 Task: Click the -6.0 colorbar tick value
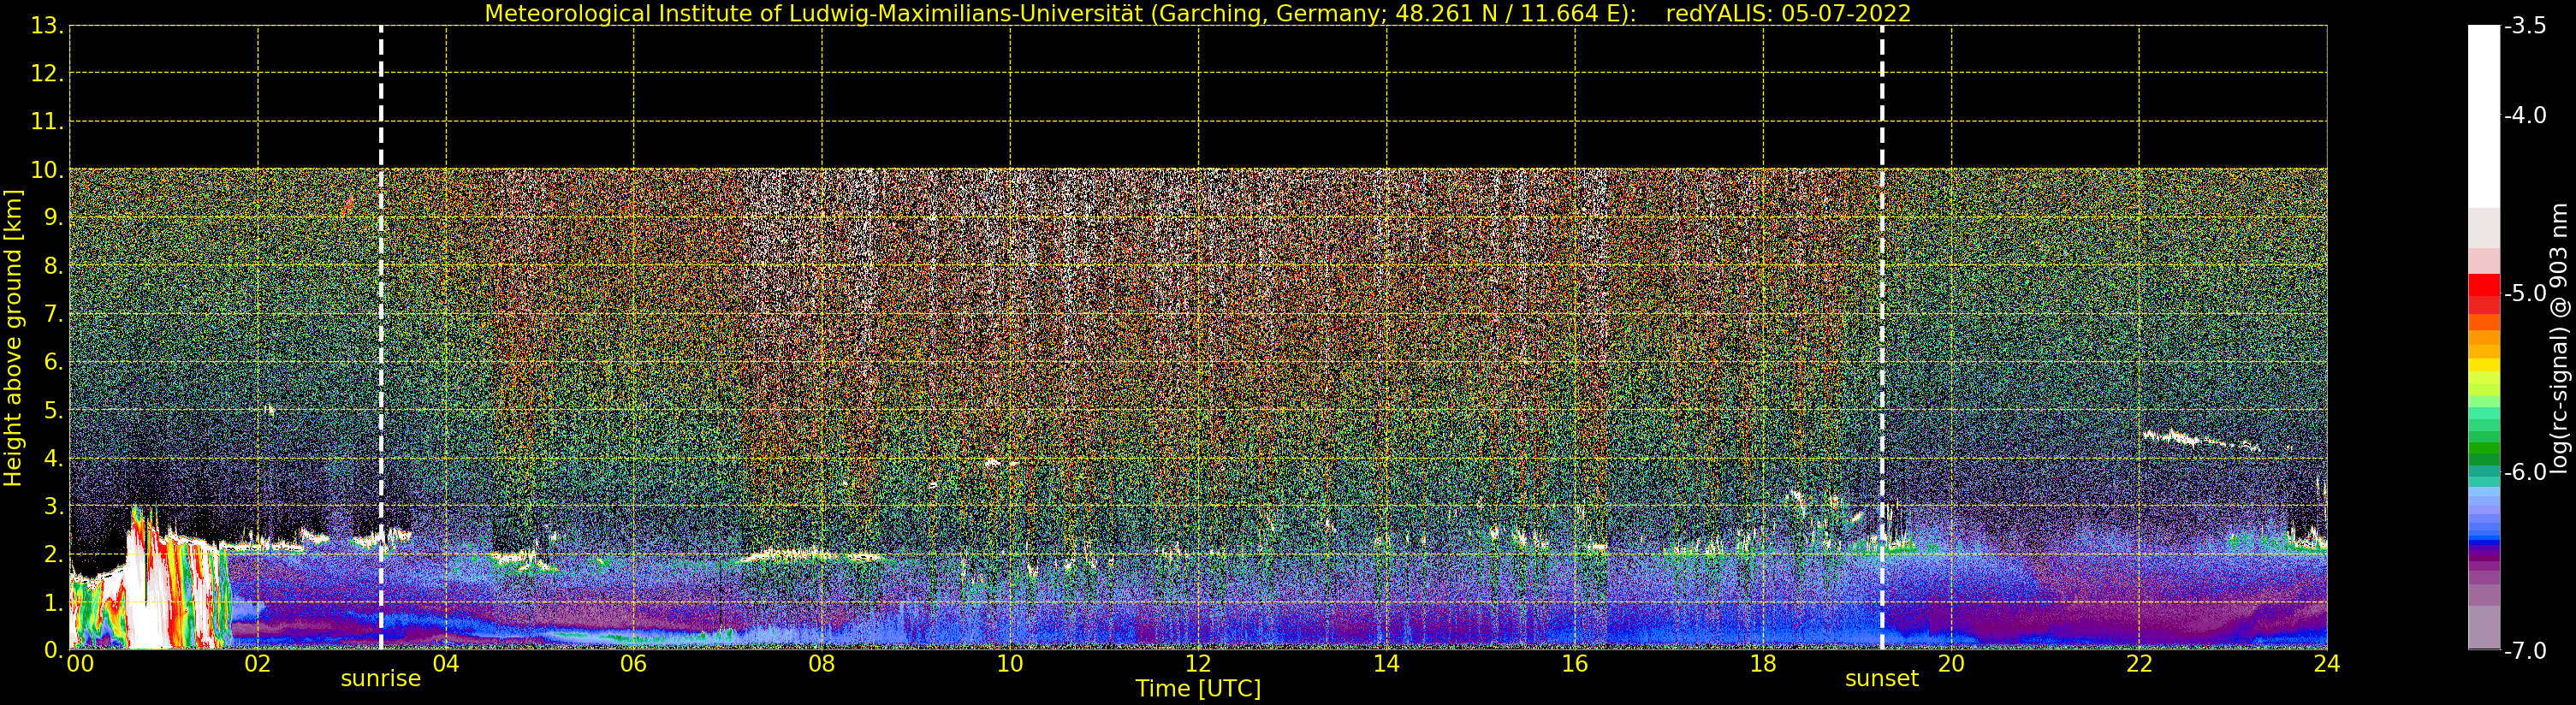coord(2525,472)
